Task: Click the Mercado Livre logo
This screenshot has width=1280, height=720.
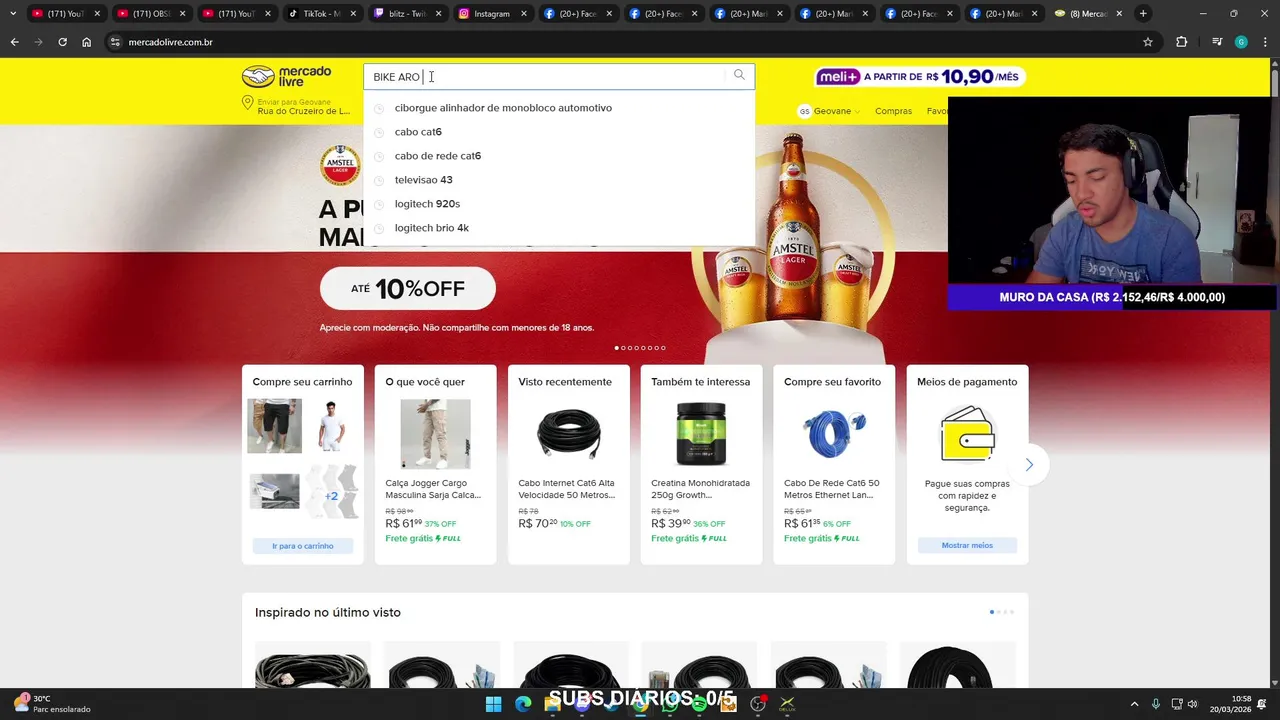Action: click(286, 76)
